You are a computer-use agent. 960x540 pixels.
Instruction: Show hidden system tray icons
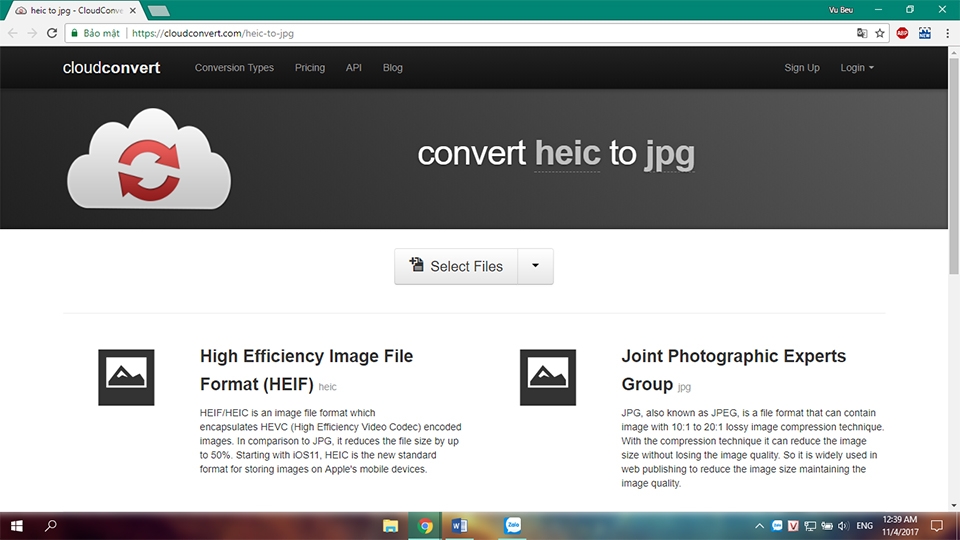pyautogui.click(x=761, y=525)
